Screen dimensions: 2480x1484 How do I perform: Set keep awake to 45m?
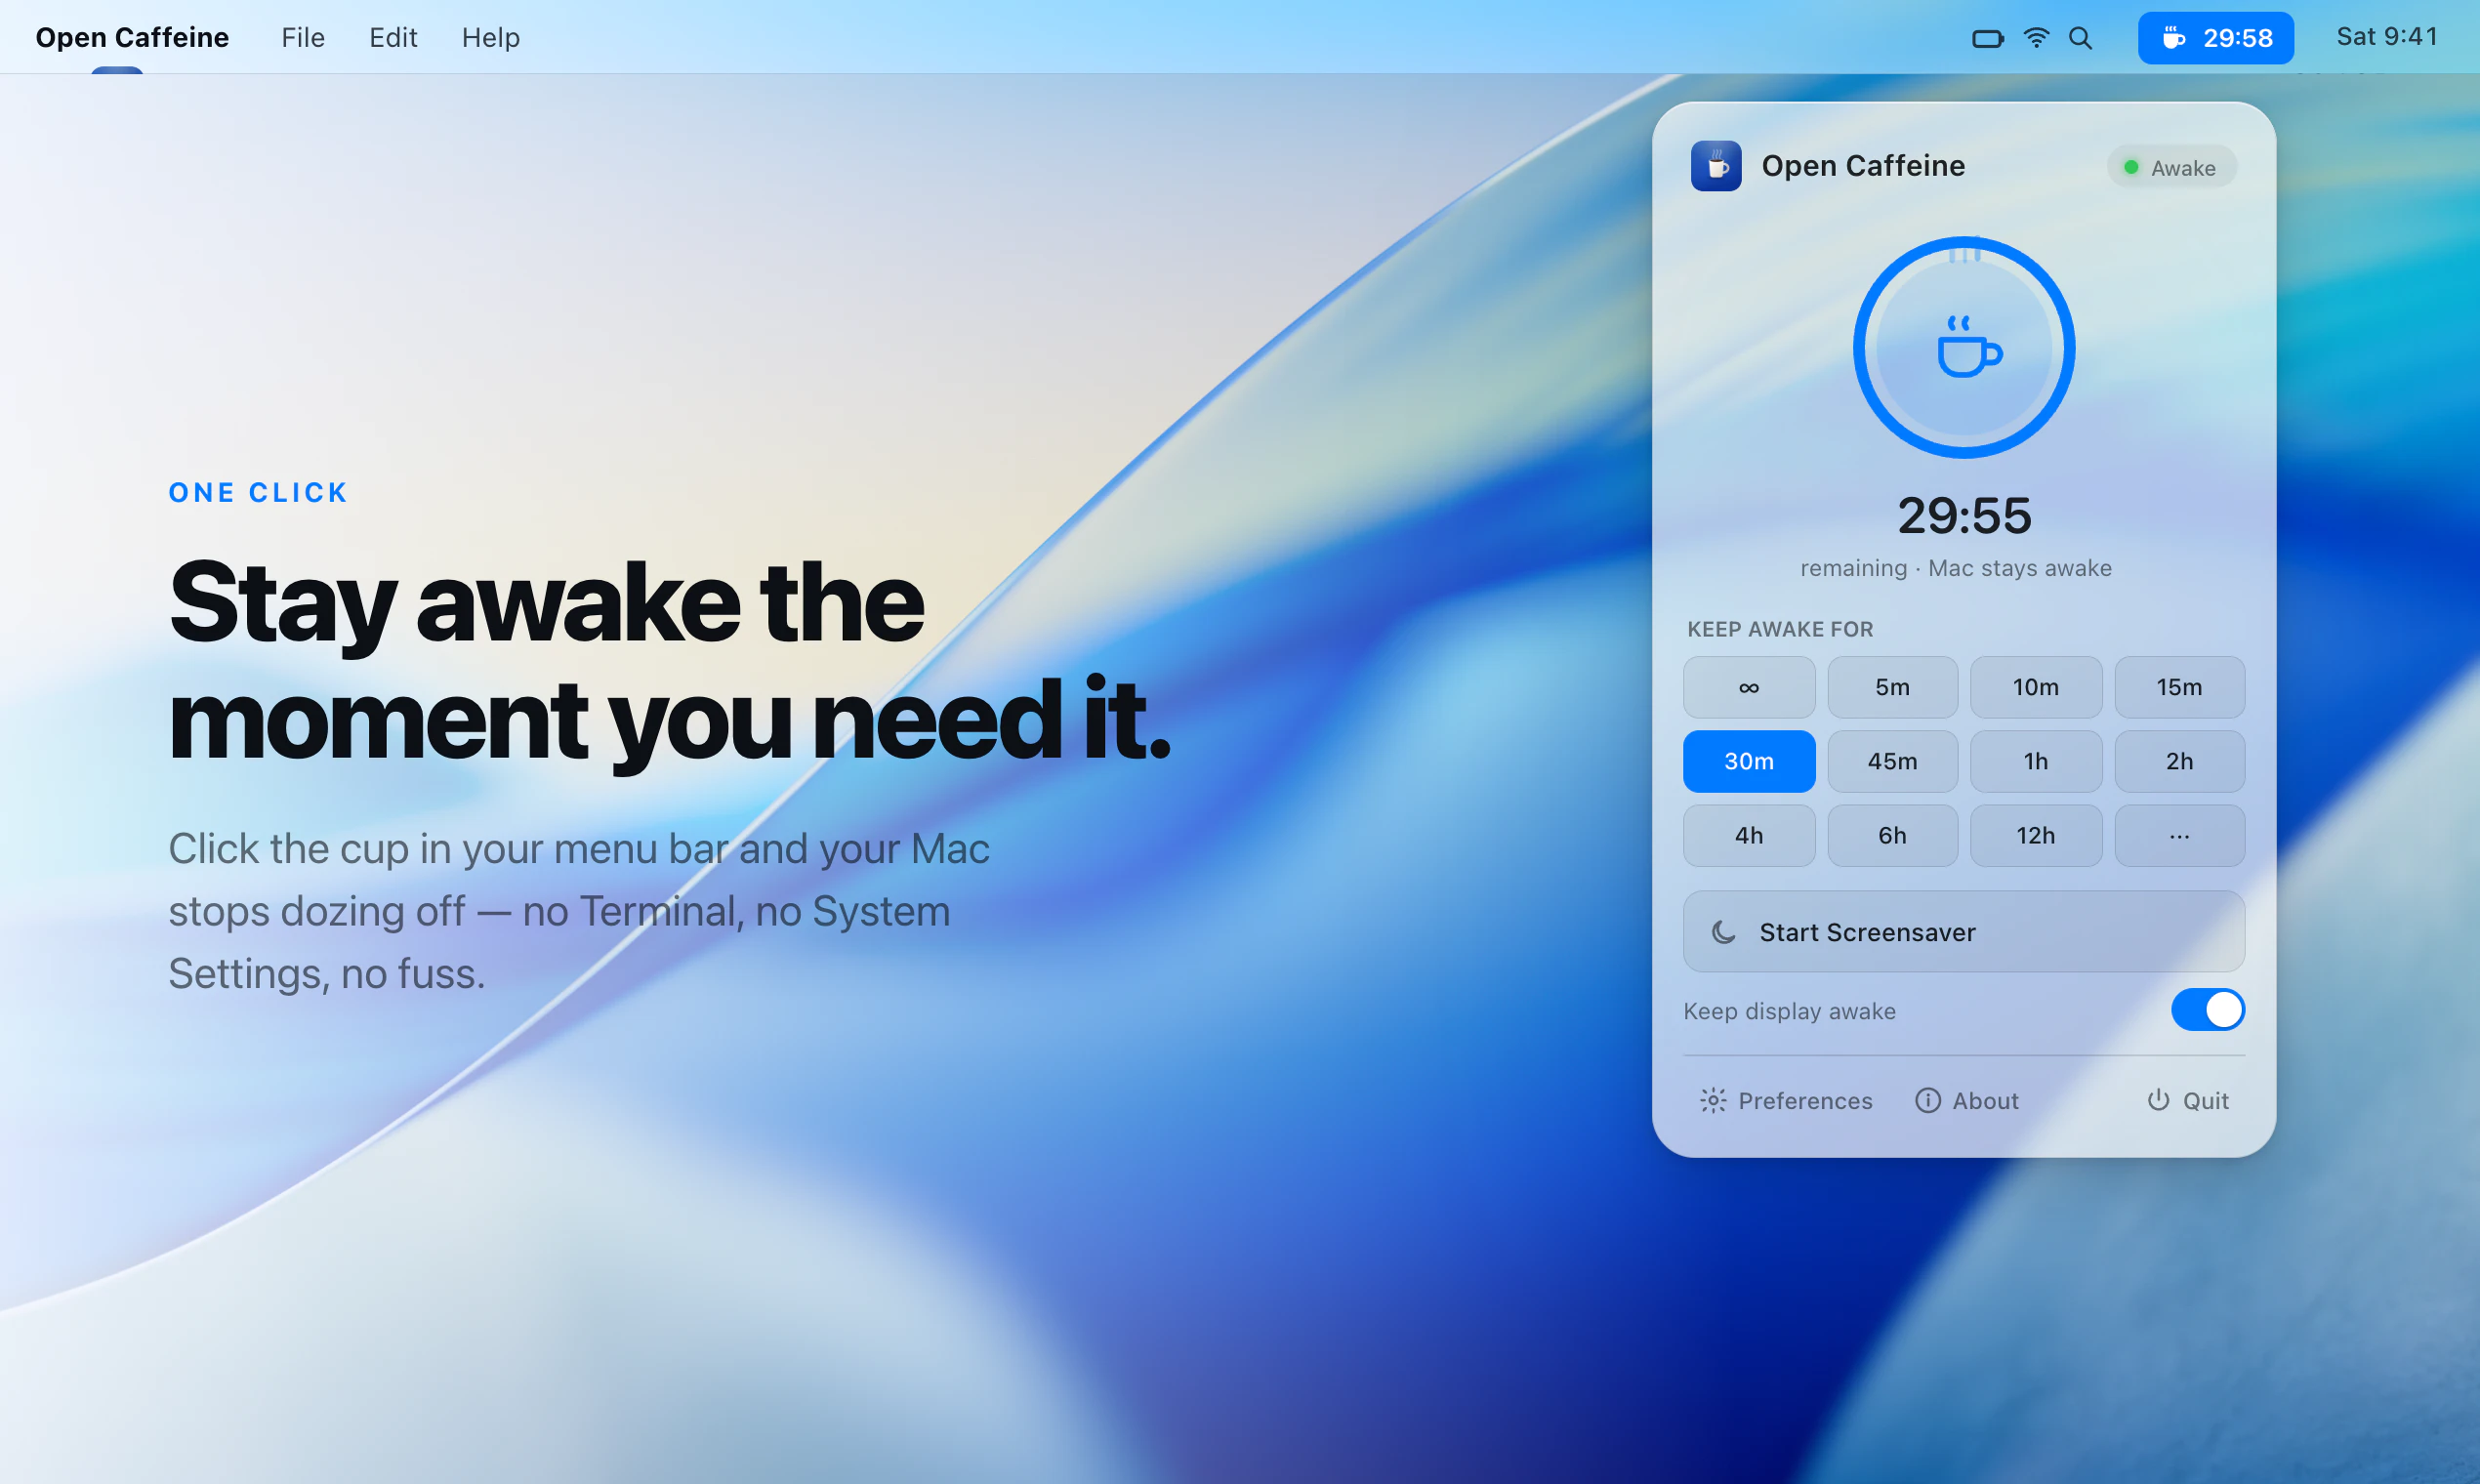click(x=1892, y=761)
